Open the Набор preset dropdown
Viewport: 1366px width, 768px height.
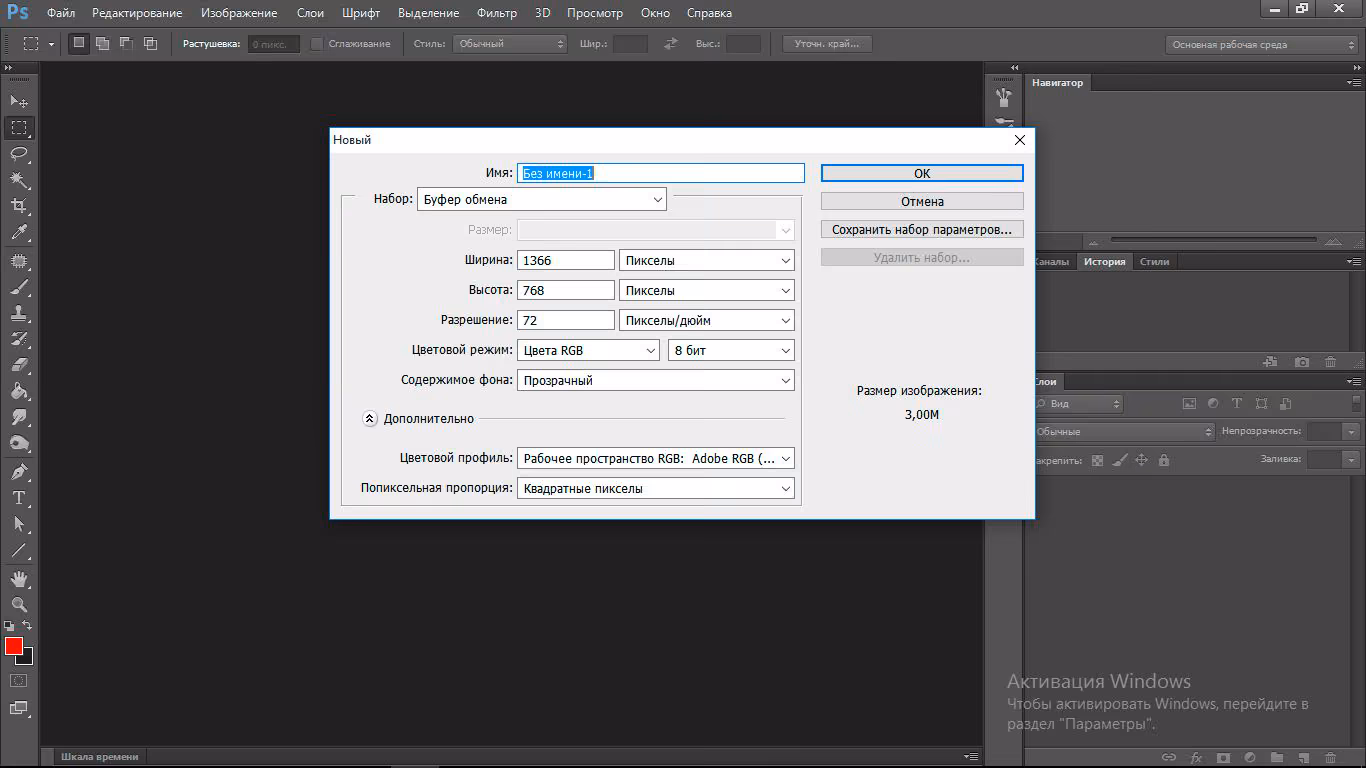[542, 199]
